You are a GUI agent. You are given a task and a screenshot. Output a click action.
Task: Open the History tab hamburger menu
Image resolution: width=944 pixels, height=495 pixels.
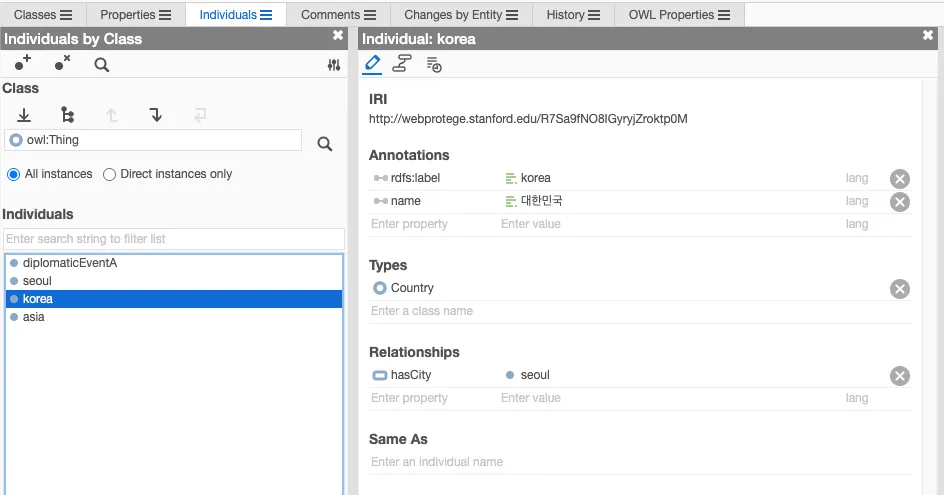coord(594,15)
